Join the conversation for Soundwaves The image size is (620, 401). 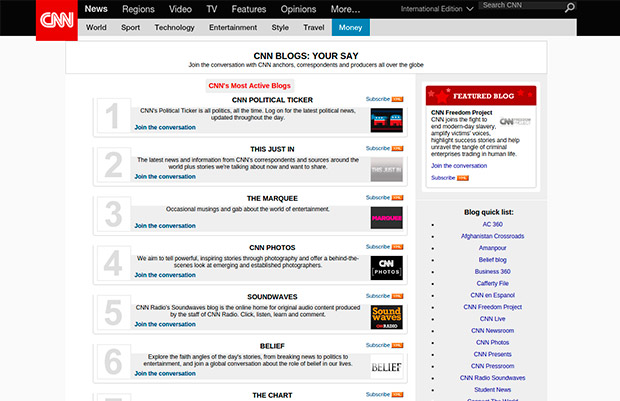click(165, 324)
